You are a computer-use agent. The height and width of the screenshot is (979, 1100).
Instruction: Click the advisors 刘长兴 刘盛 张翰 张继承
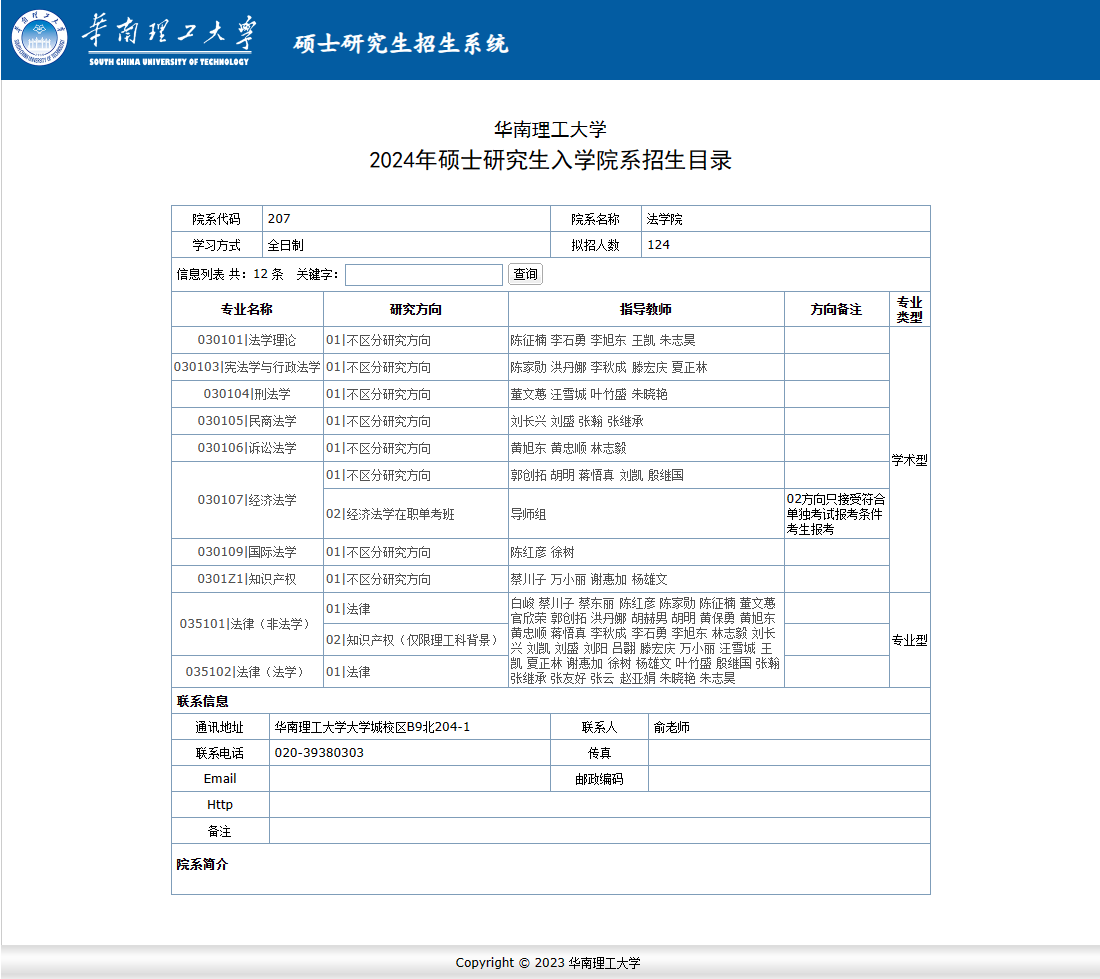(577, 421)
